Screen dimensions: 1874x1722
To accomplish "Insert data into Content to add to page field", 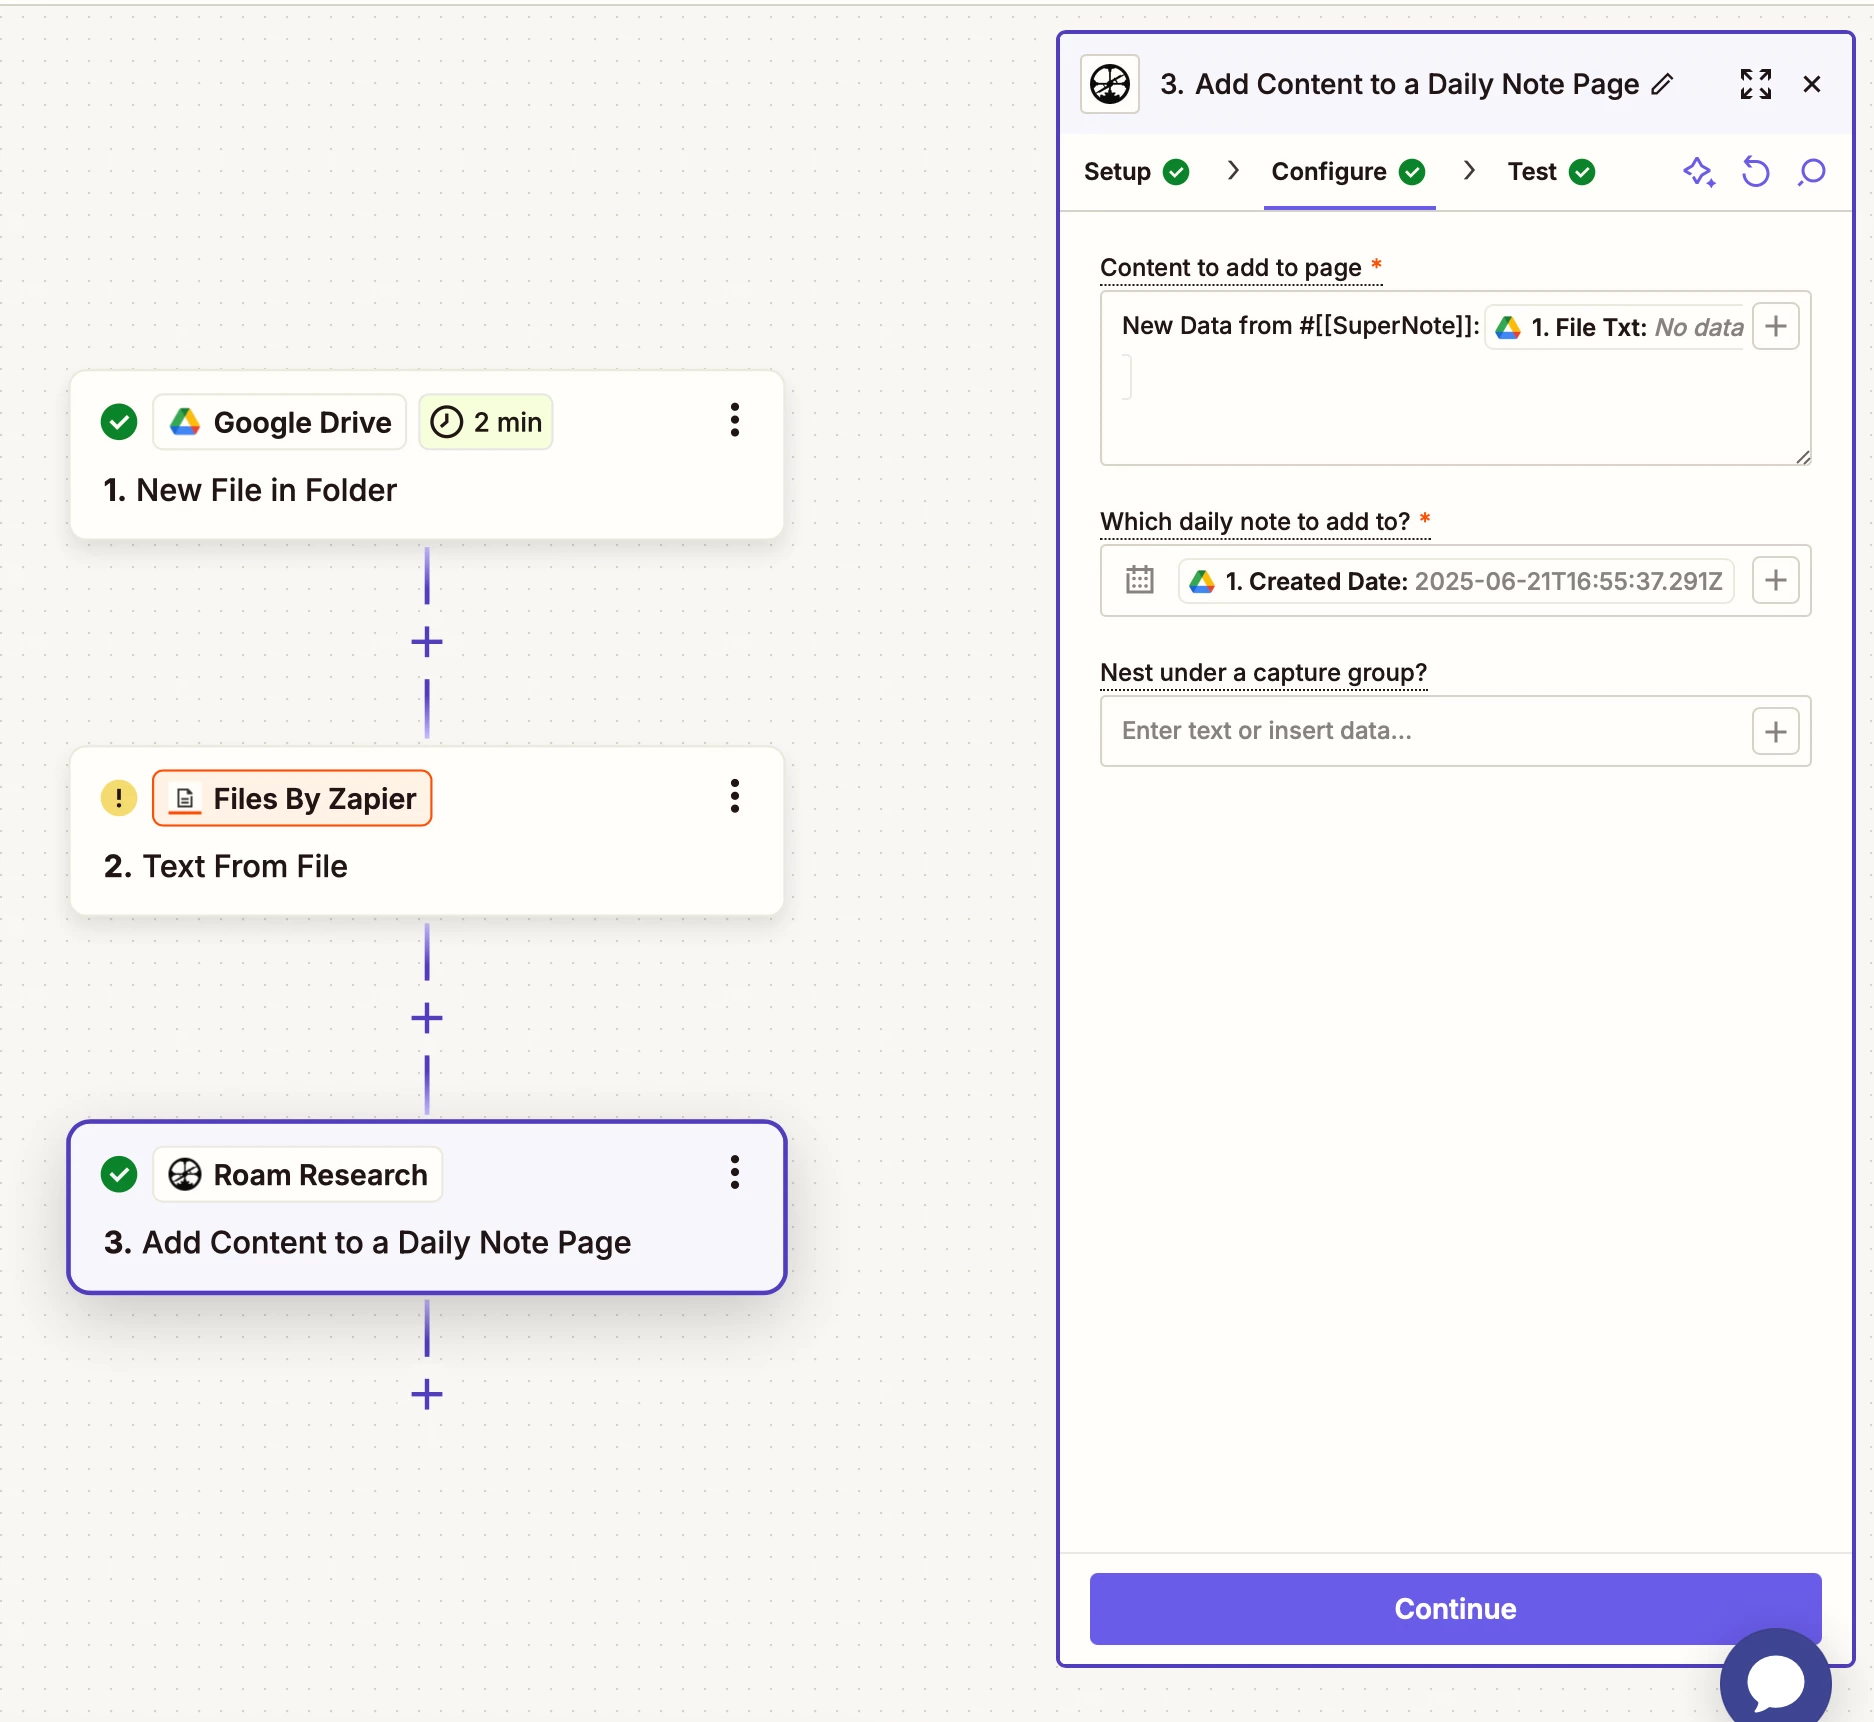I will pos(1776,326).
